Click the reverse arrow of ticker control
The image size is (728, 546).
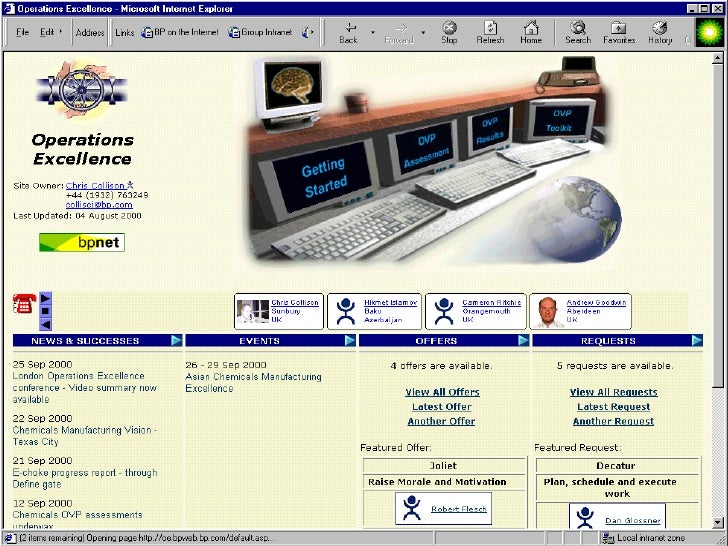[x=46, y=324]
